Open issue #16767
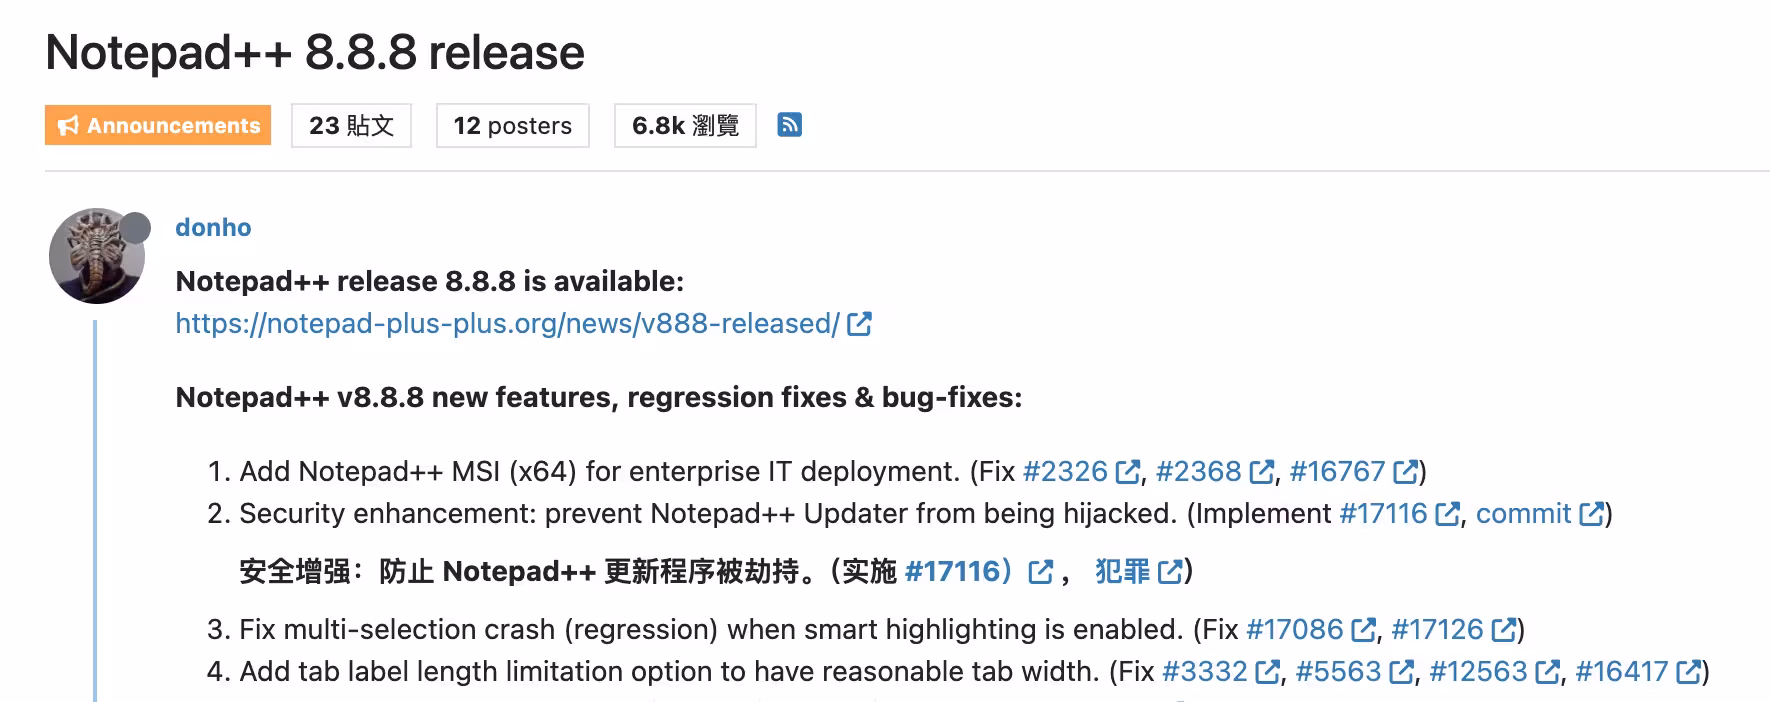 [x=1337, y=470]
